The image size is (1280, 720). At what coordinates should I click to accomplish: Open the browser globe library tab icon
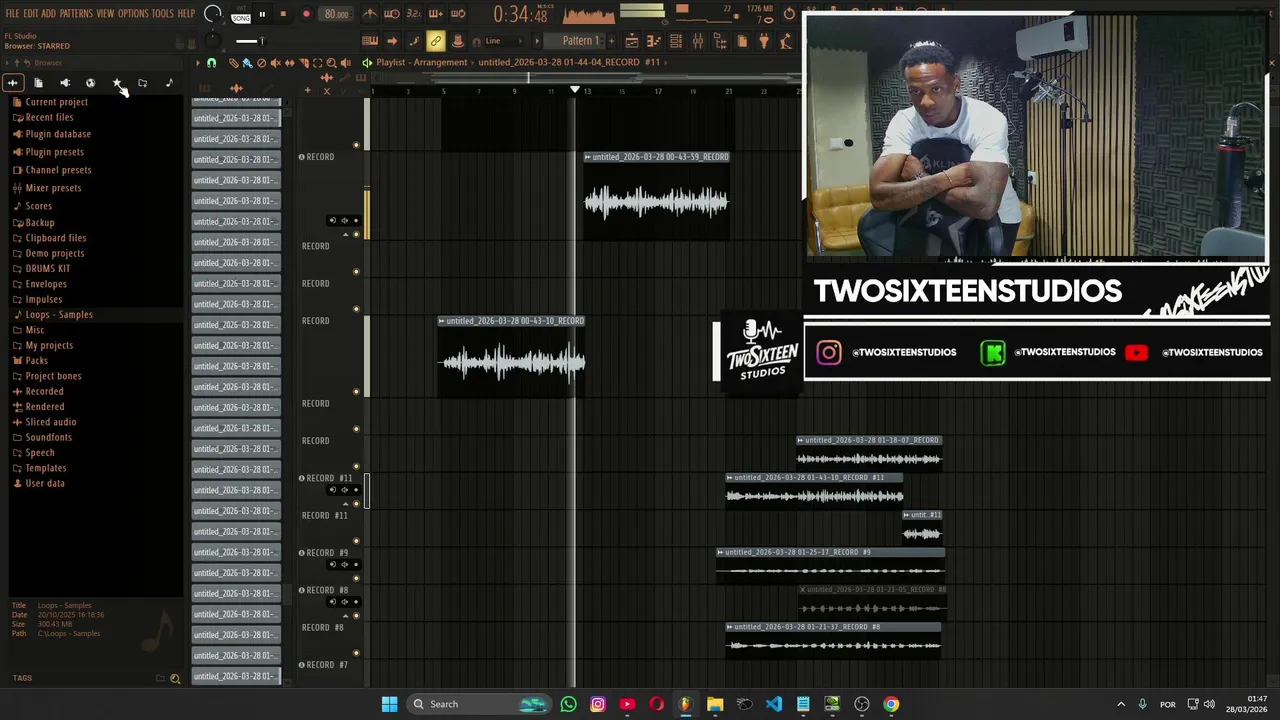[90, 83]
